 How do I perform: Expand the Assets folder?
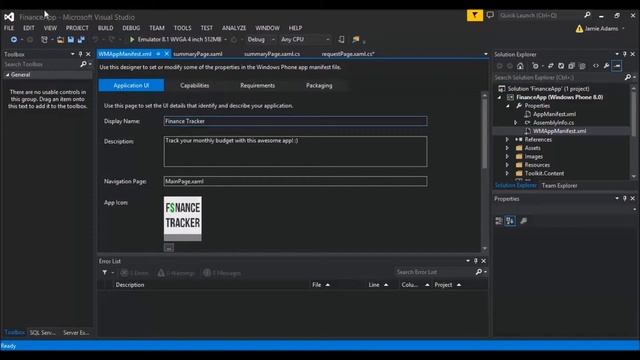tap(507, 148)
